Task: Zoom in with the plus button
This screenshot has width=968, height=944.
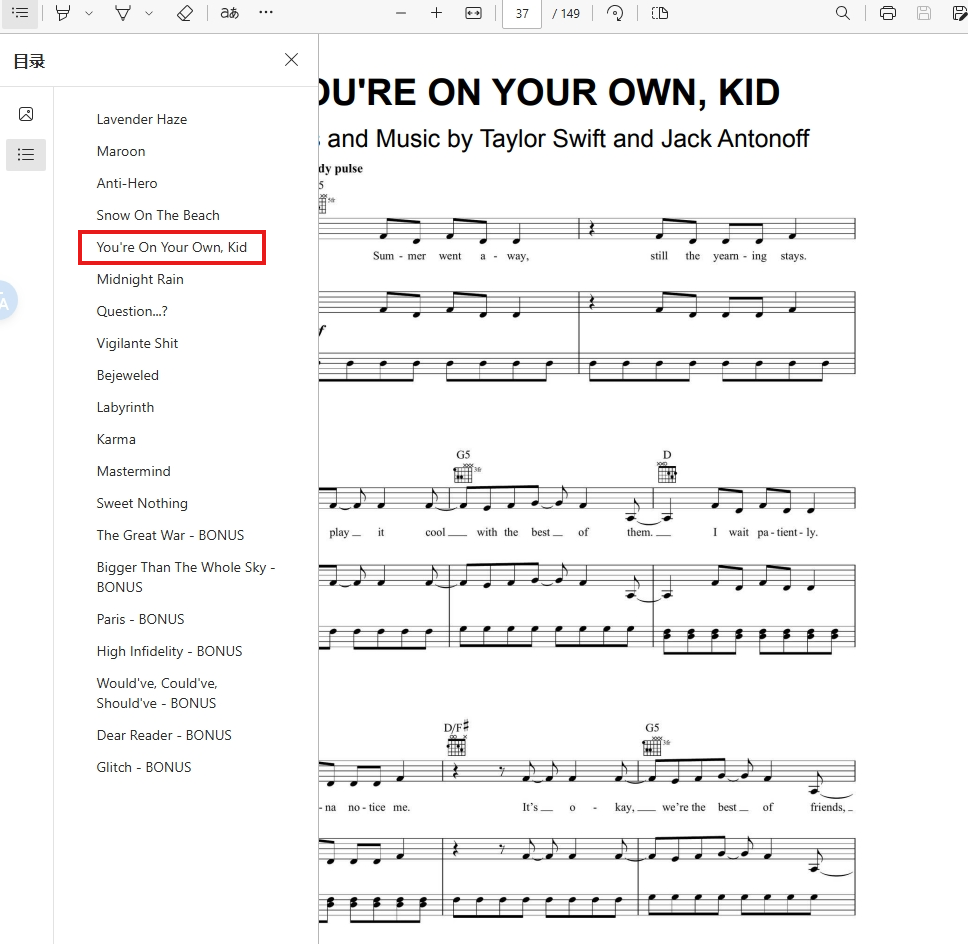Action: (x=436, y=13)
